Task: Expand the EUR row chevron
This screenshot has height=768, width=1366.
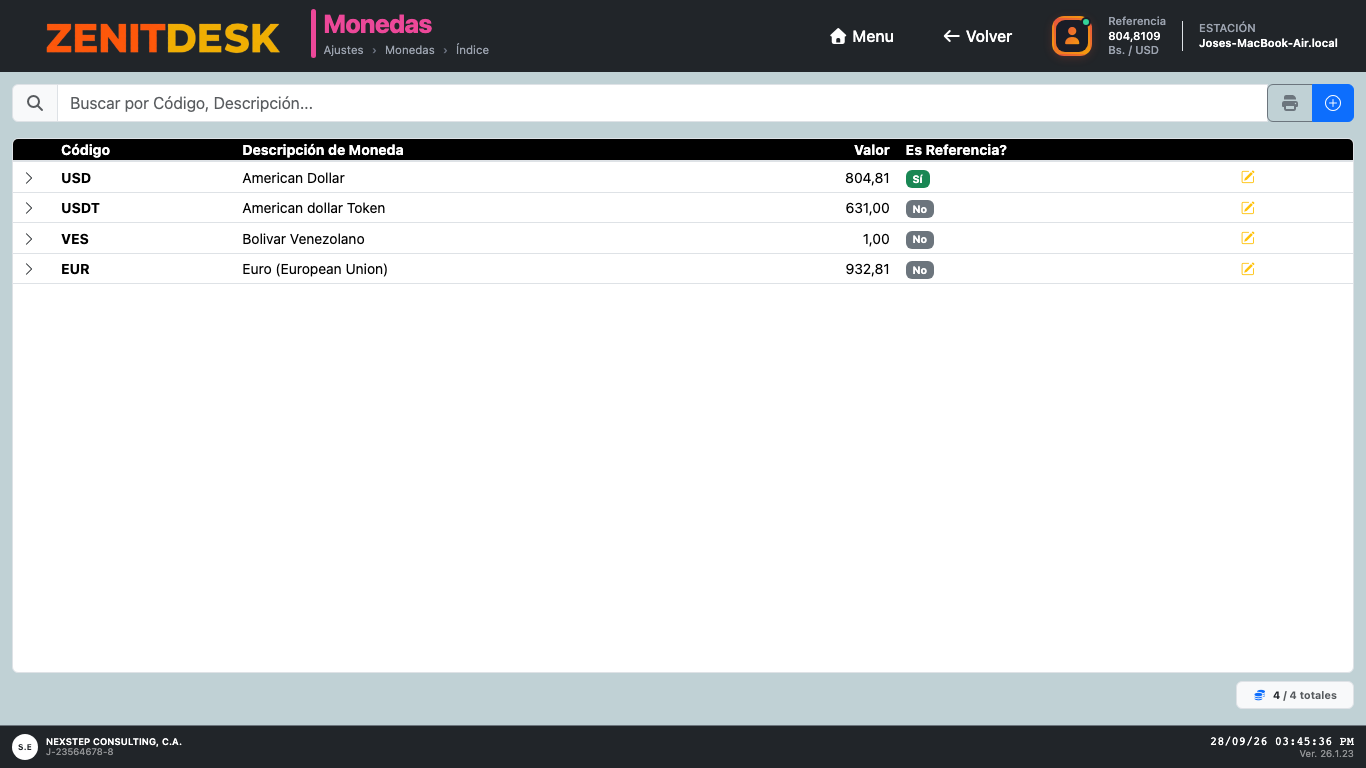Action: pos(29,269)
